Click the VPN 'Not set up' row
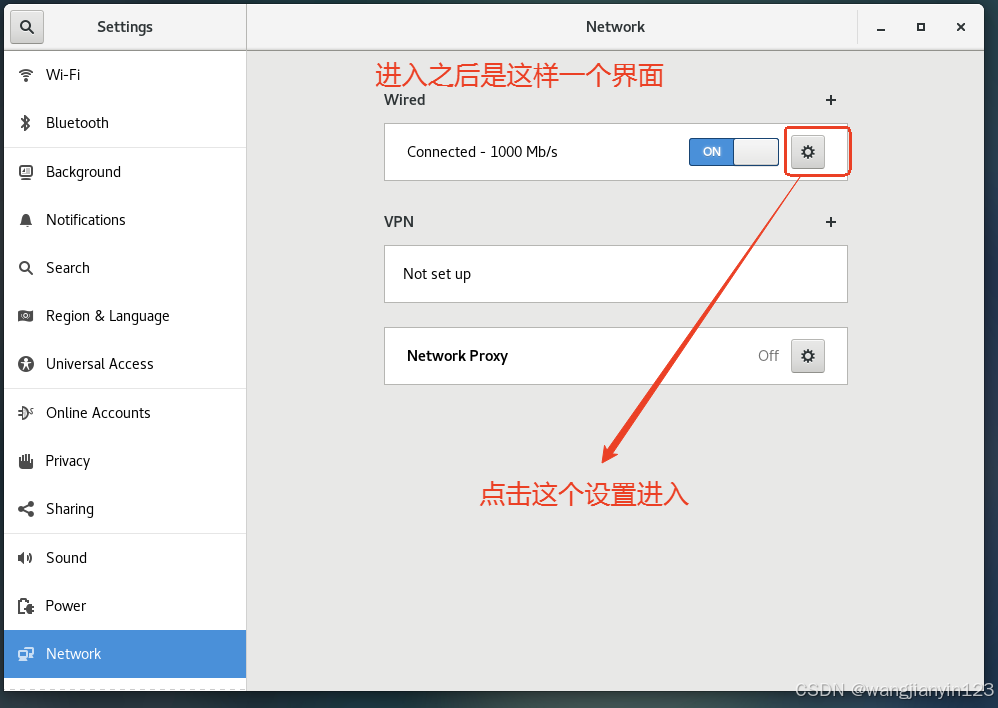This screenshot has width=998, height=708. point(615,274)
